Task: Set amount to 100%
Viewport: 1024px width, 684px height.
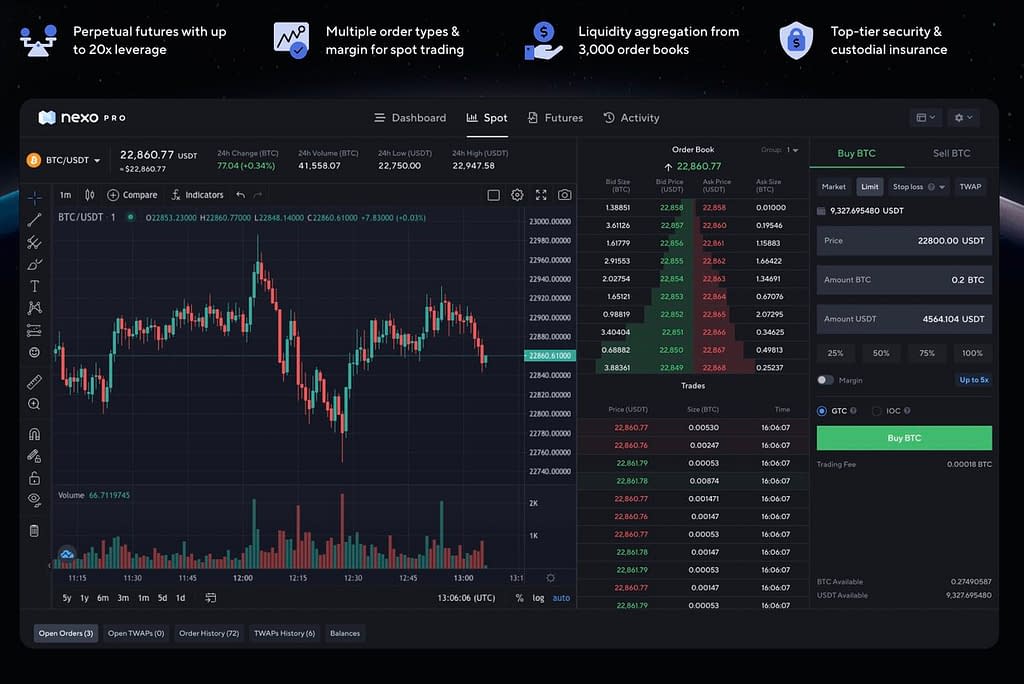Action: coord(972,353)
